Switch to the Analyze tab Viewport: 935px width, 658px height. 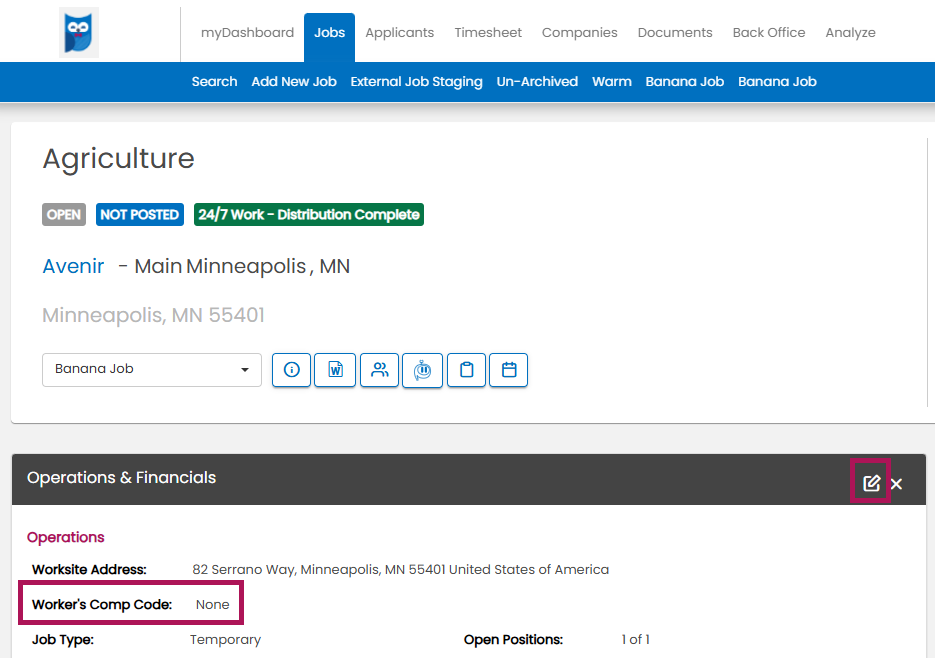850,32
